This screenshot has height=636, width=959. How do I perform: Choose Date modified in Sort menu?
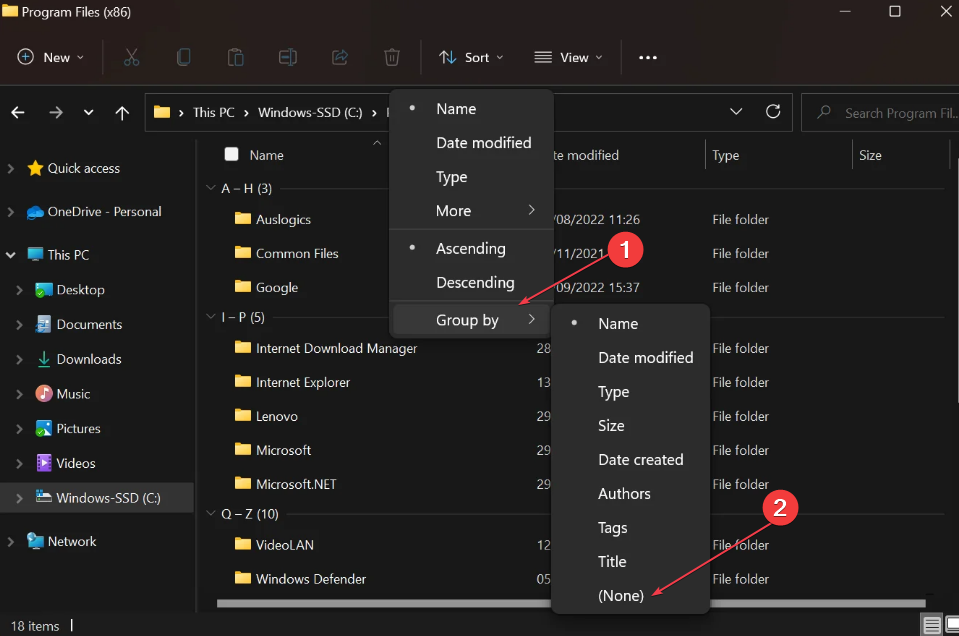tap(483, 143)
